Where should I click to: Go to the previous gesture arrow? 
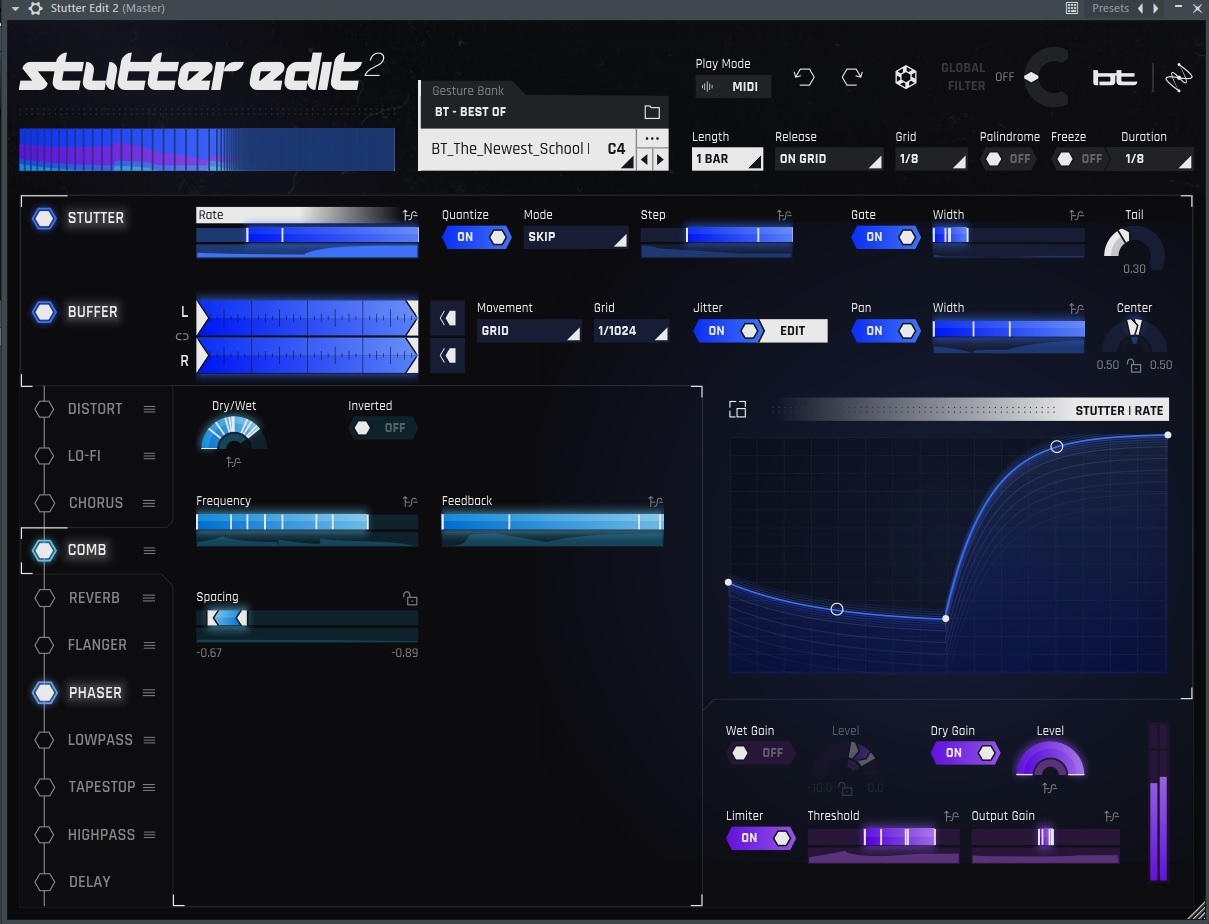pos(645,159)
